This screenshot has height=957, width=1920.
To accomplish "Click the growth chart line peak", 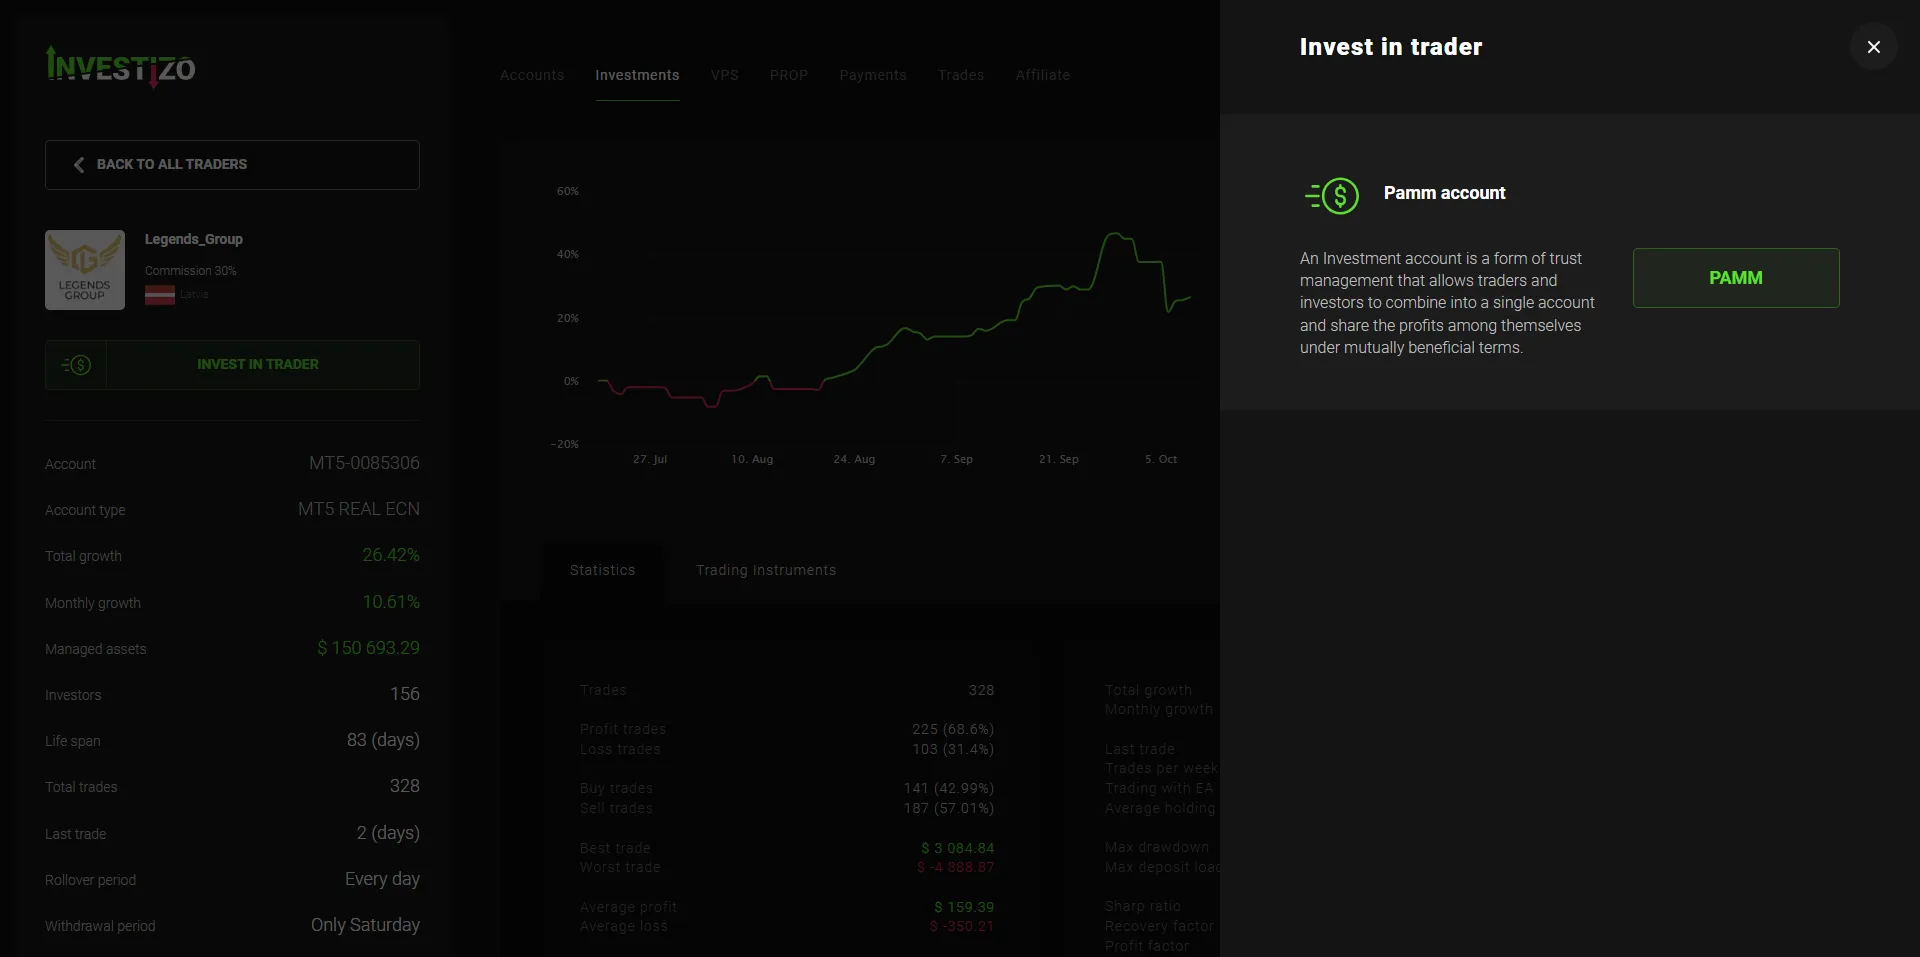I will [1113, 235].
